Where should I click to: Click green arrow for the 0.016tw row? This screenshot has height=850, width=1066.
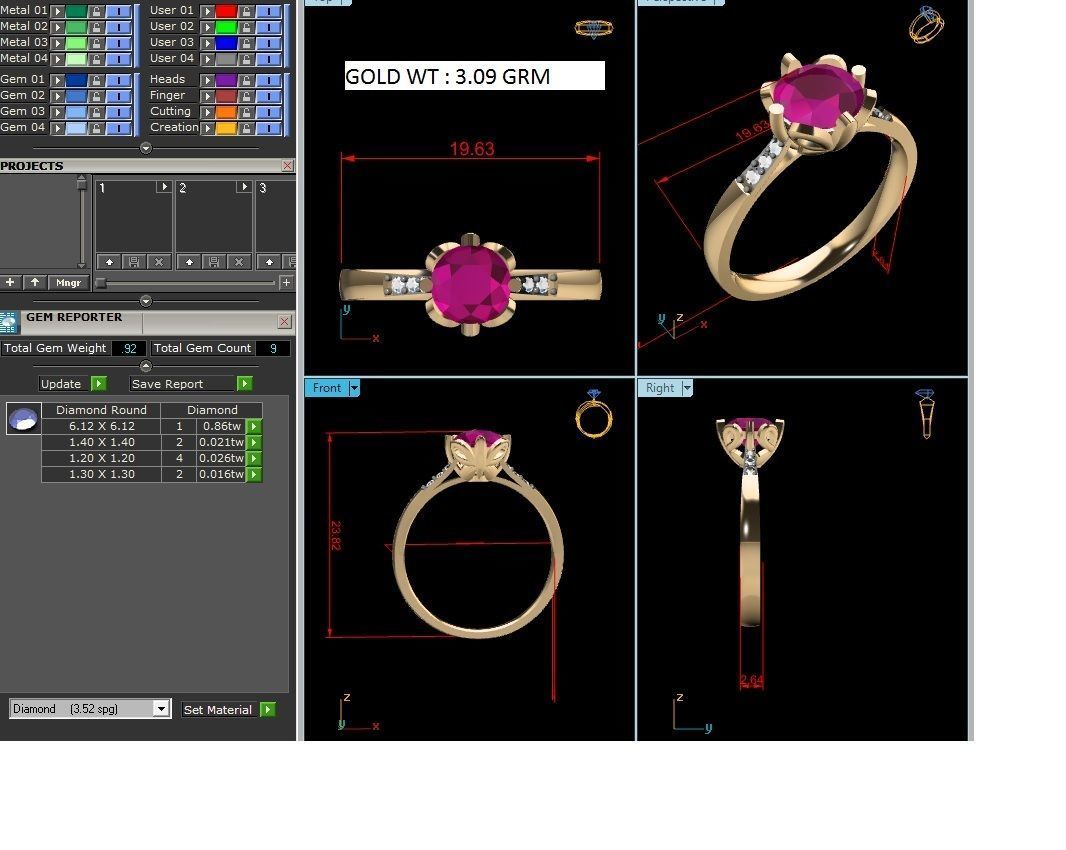click(254, 474)
